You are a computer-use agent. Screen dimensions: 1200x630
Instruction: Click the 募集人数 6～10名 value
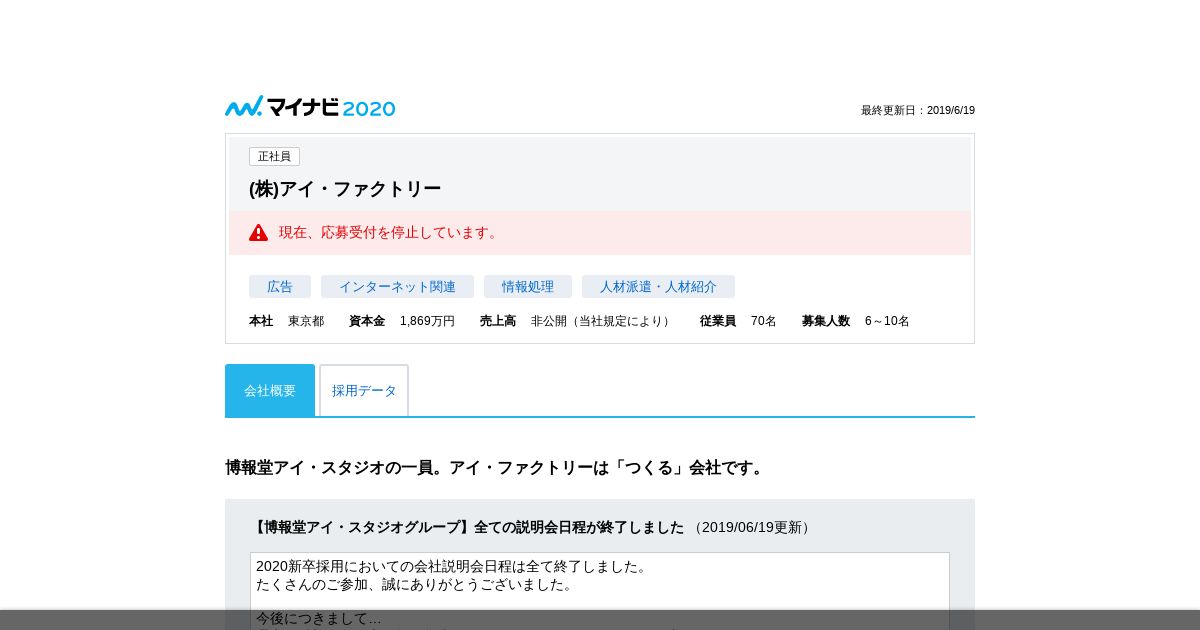tap(887, 321)
